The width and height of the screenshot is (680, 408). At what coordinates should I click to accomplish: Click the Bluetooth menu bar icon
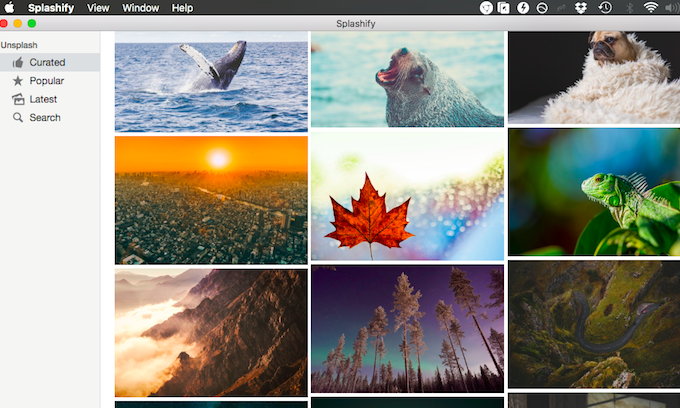pyautogui.click(x=629, y=8)
